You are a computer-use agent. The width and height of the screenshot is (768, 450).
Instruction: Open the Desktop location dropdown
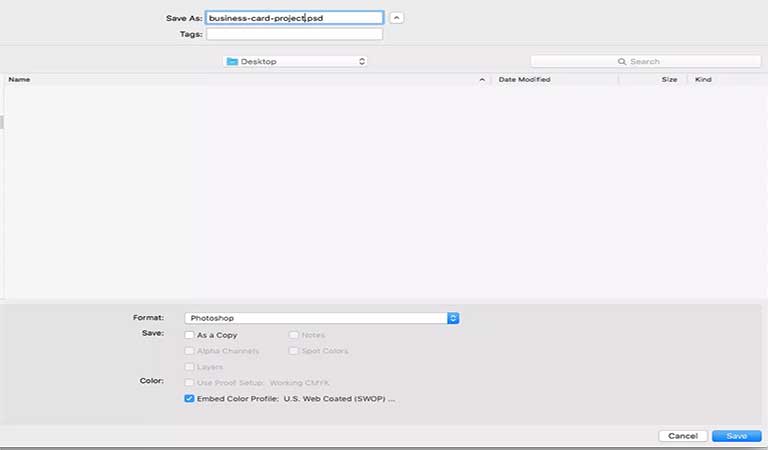296,61
